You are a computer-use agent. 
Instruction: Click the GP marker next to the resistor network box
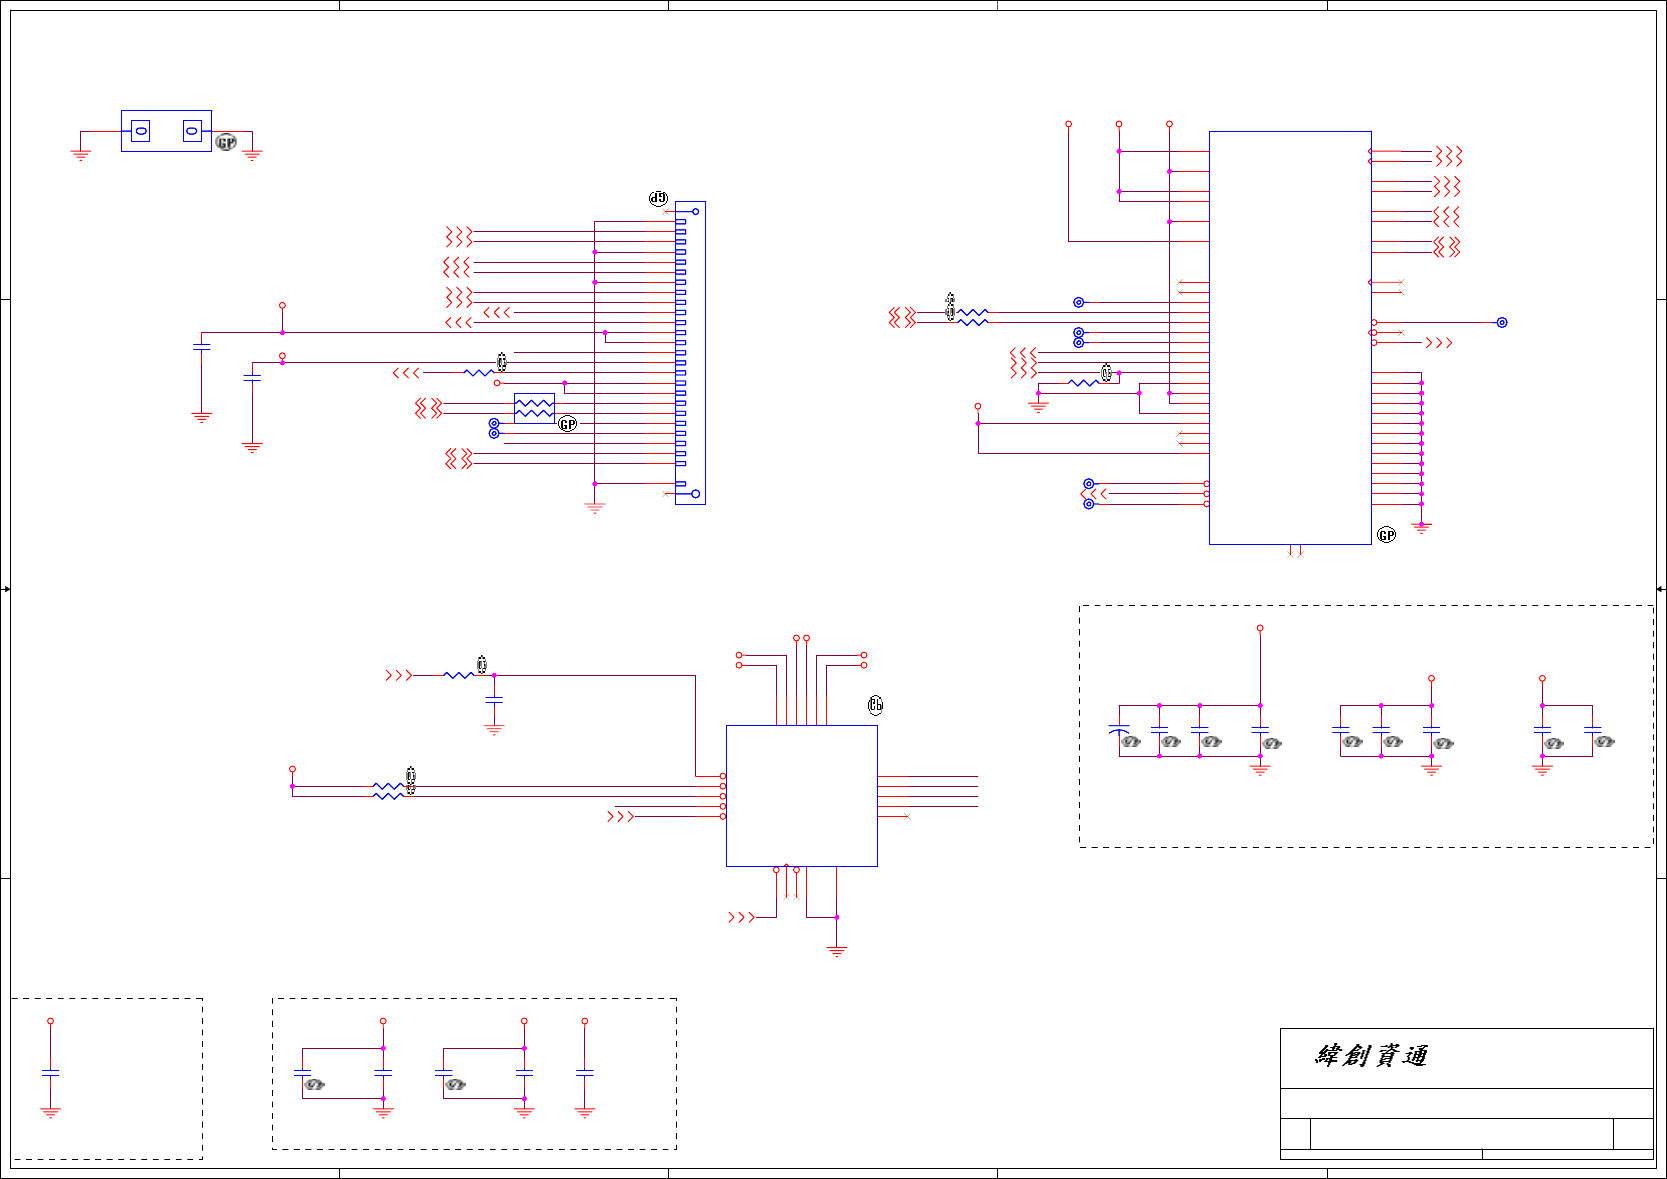point(568,424)
